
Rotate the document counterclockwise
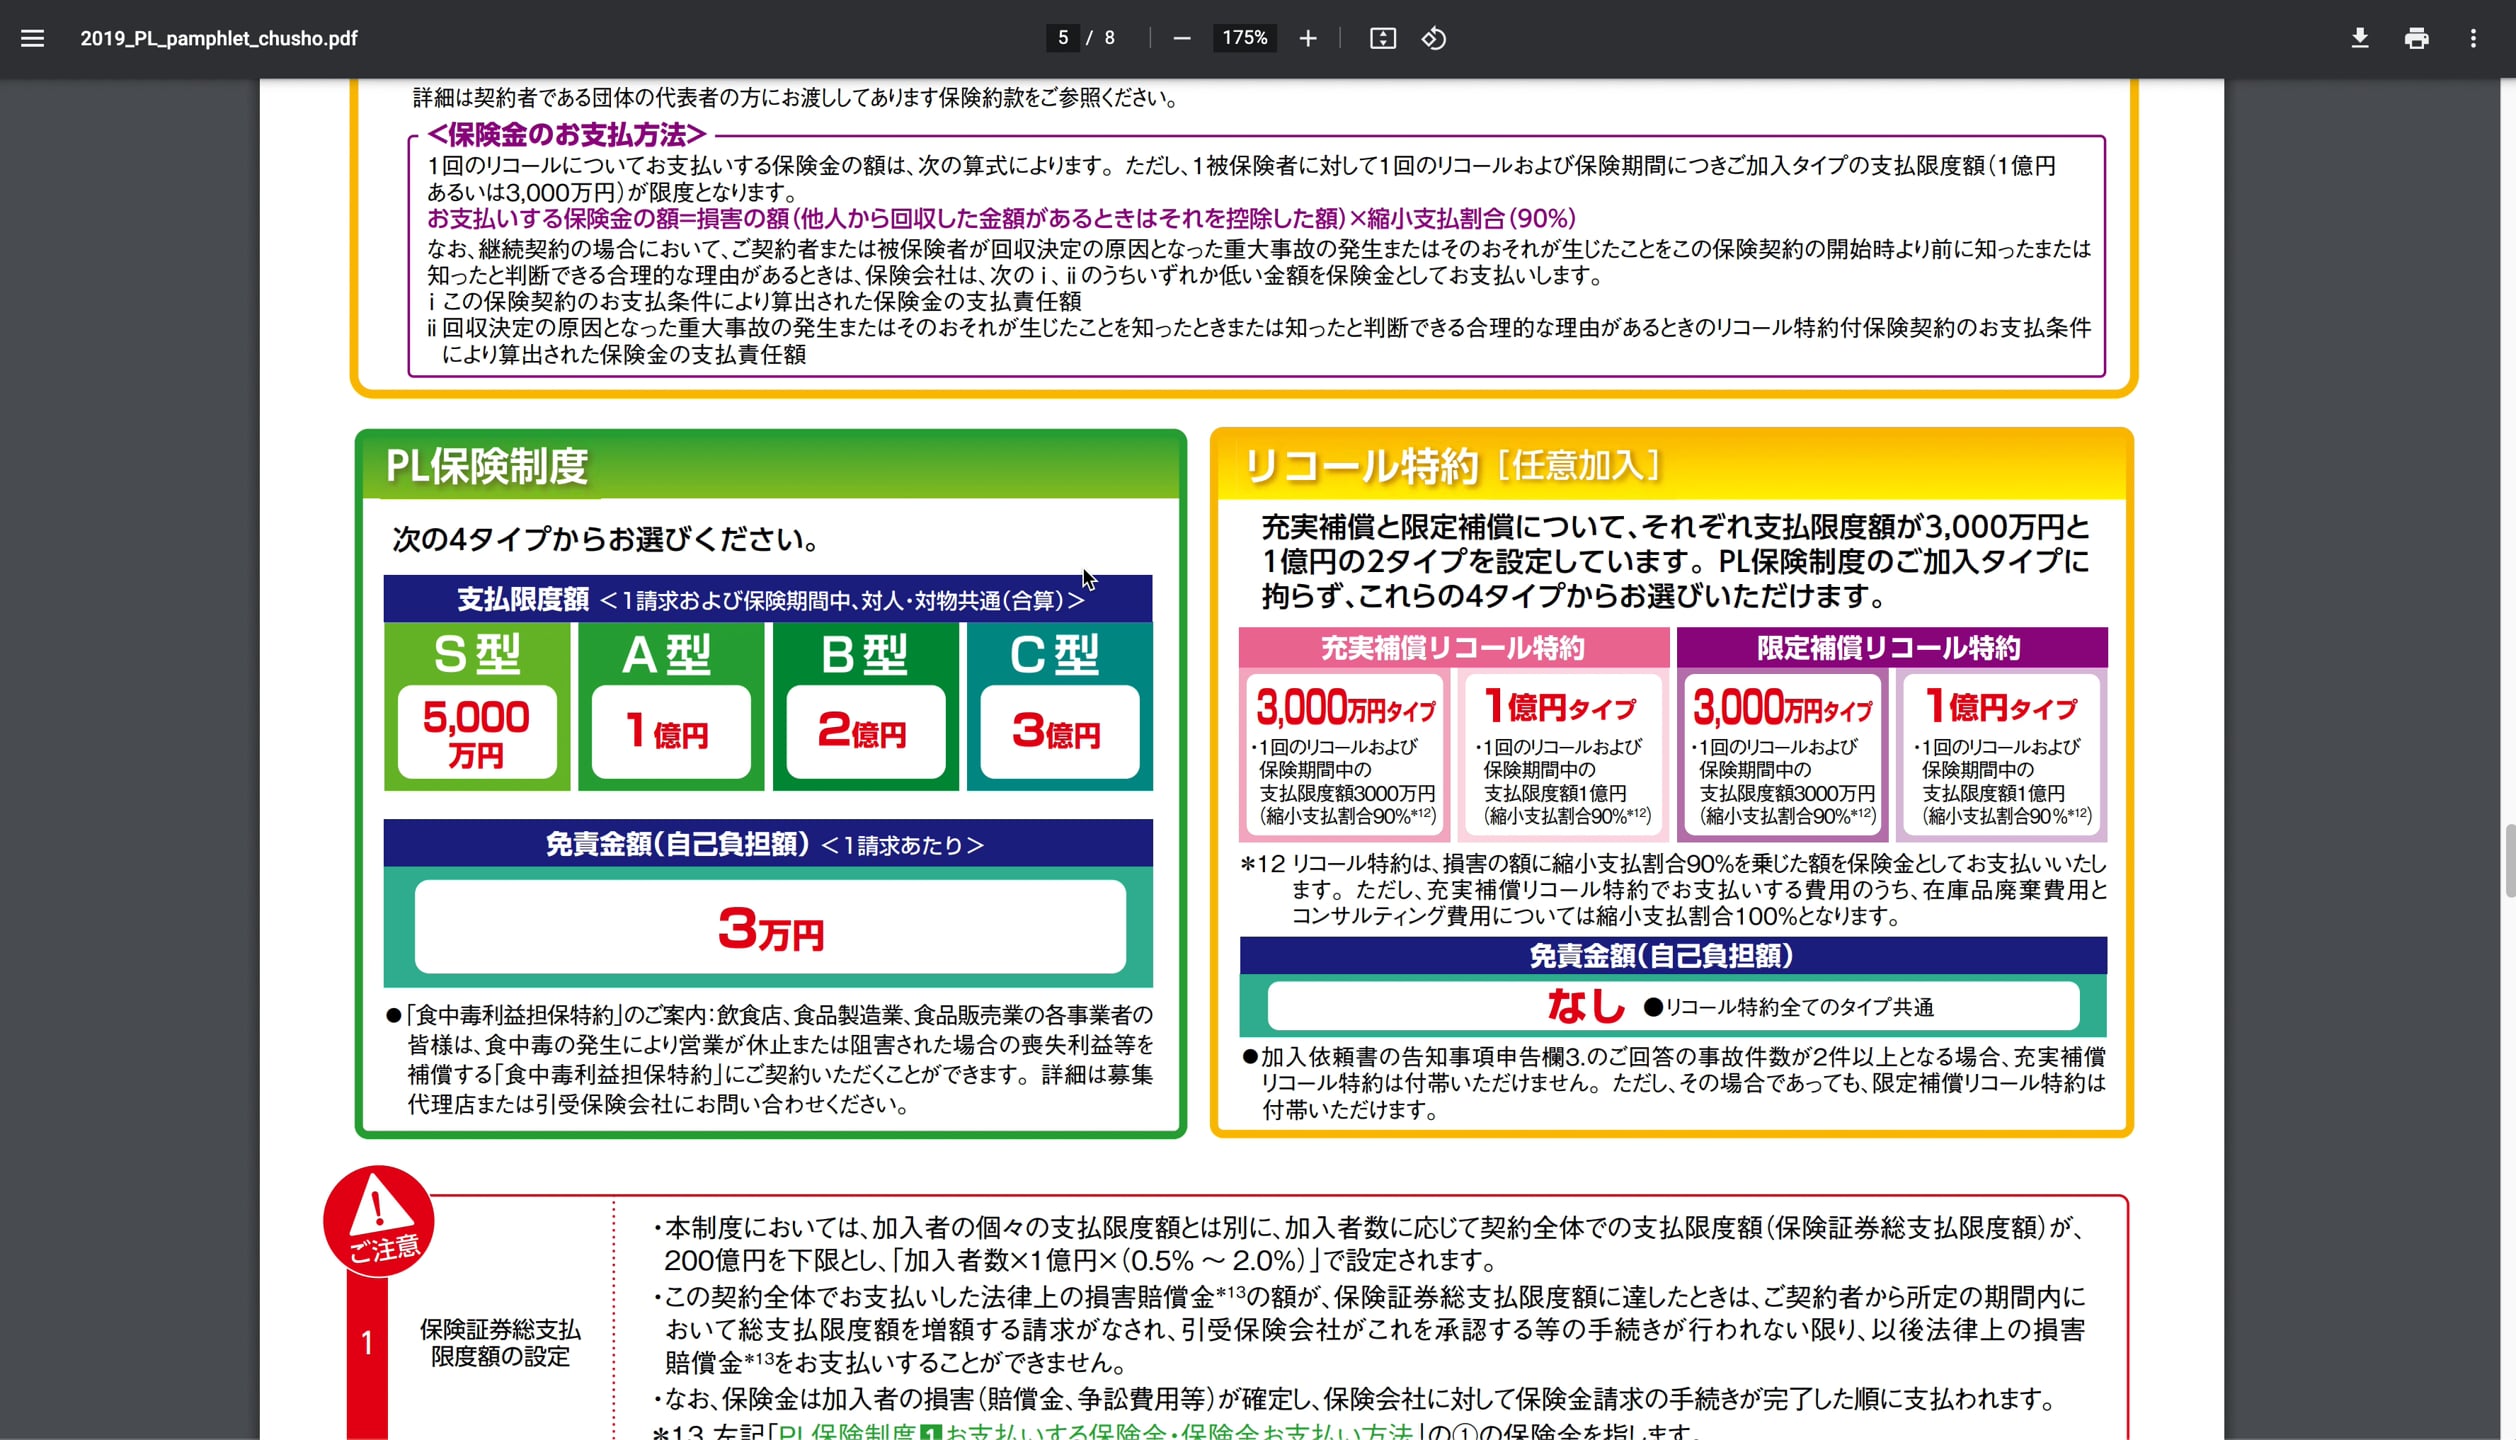pyautogui.click(x=1434, y=38)
